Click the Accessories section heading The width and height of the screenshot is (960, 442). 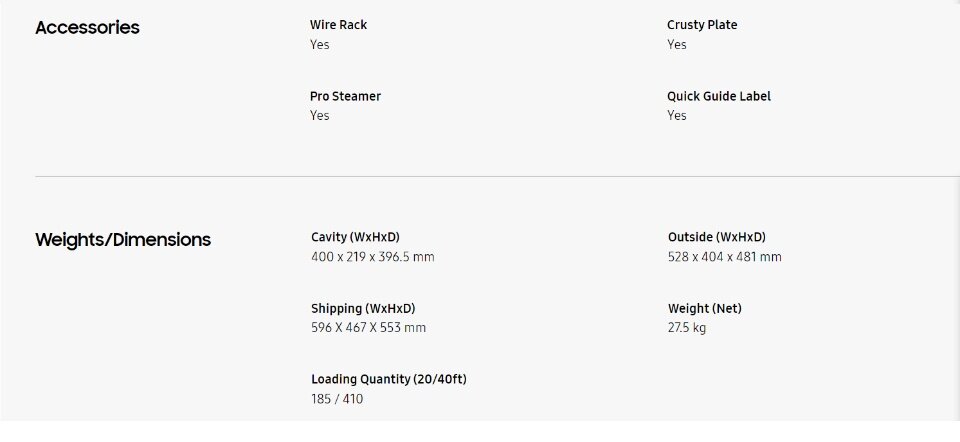pyautogui.click(x=87, y=28)
